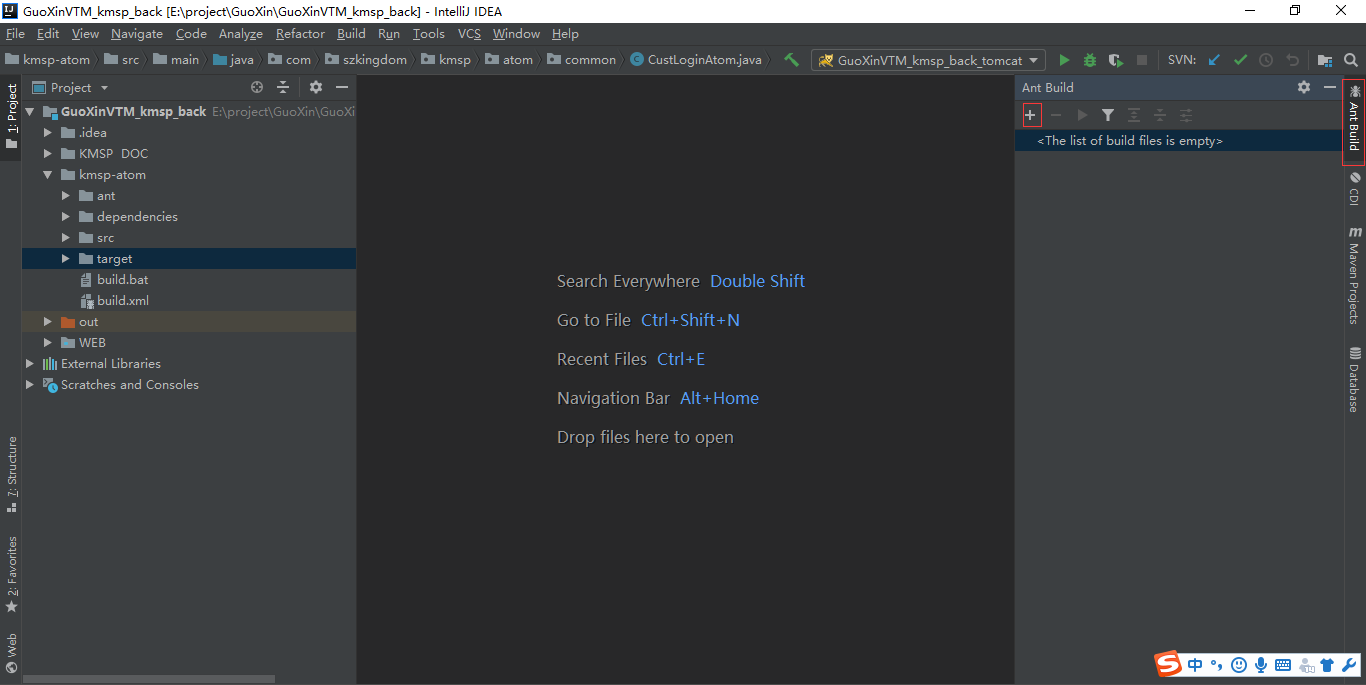Viewport: 1366px width, 685px height.
Task: Click scroll from source target icon
Action: coord(257,87)
